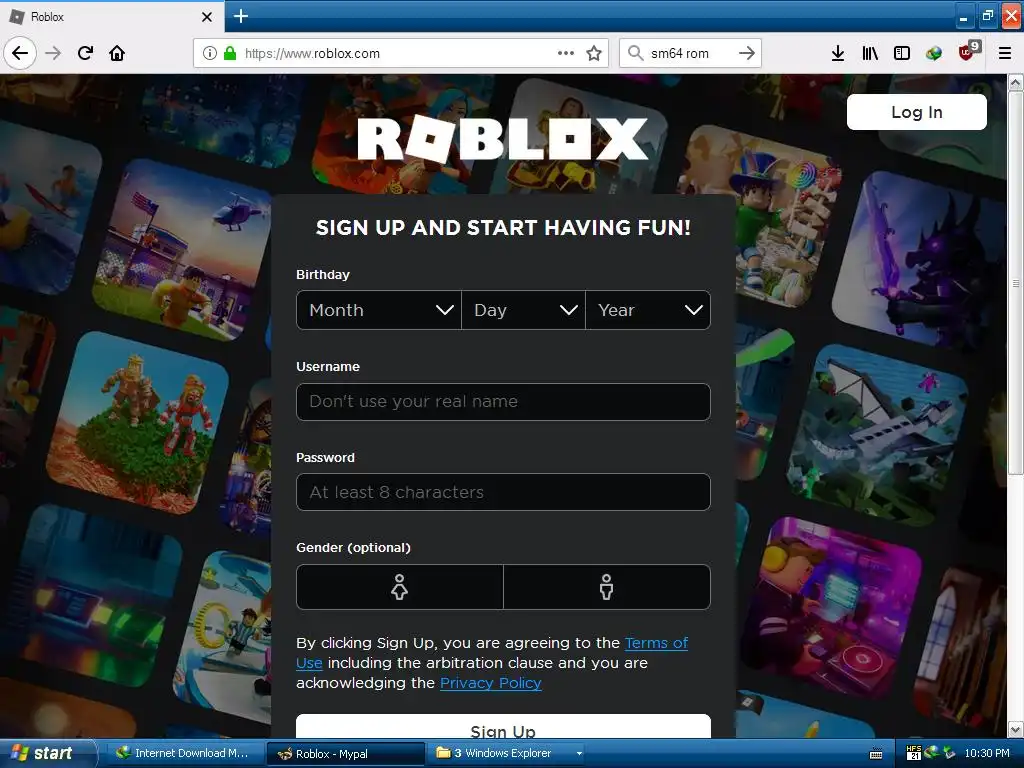Expand Windows Explorer group dropdown arrow
Screen dimensions: 1024x768
pyautogui.click(x=579, y=754)
